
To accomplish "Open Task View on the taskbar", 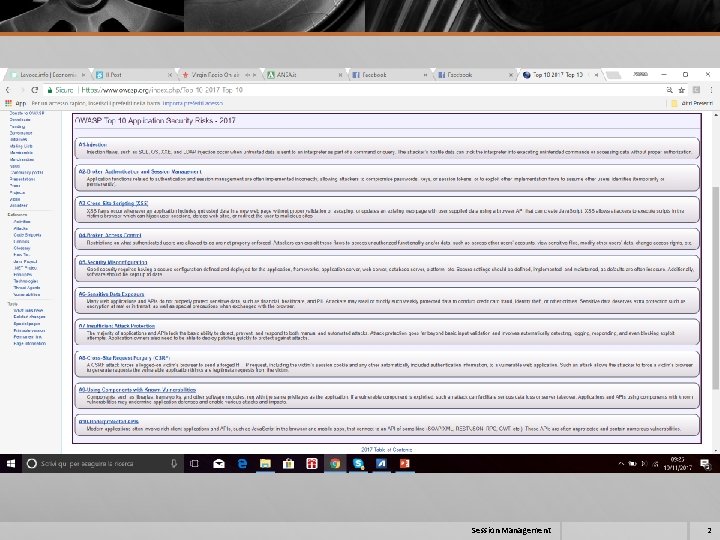I will [194, 464].
